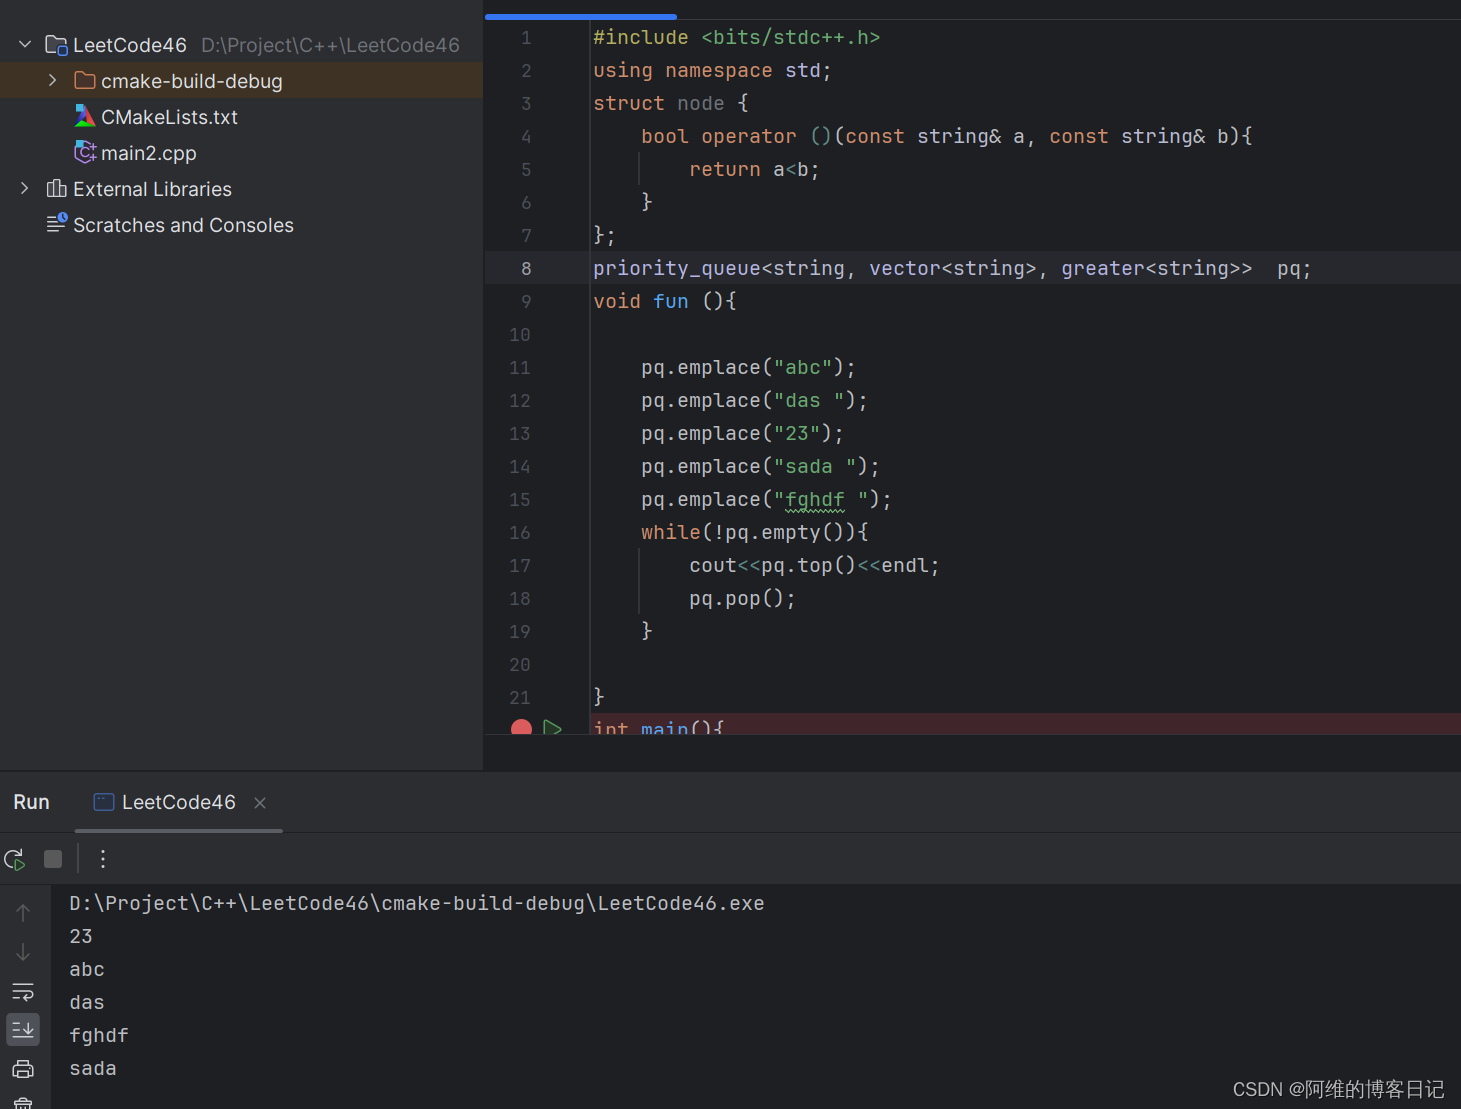Image resolution: width=1461 pixels, height=1109 pixels.
Task: Click 'return a<b' statement
Action: (x=754, y=169)
